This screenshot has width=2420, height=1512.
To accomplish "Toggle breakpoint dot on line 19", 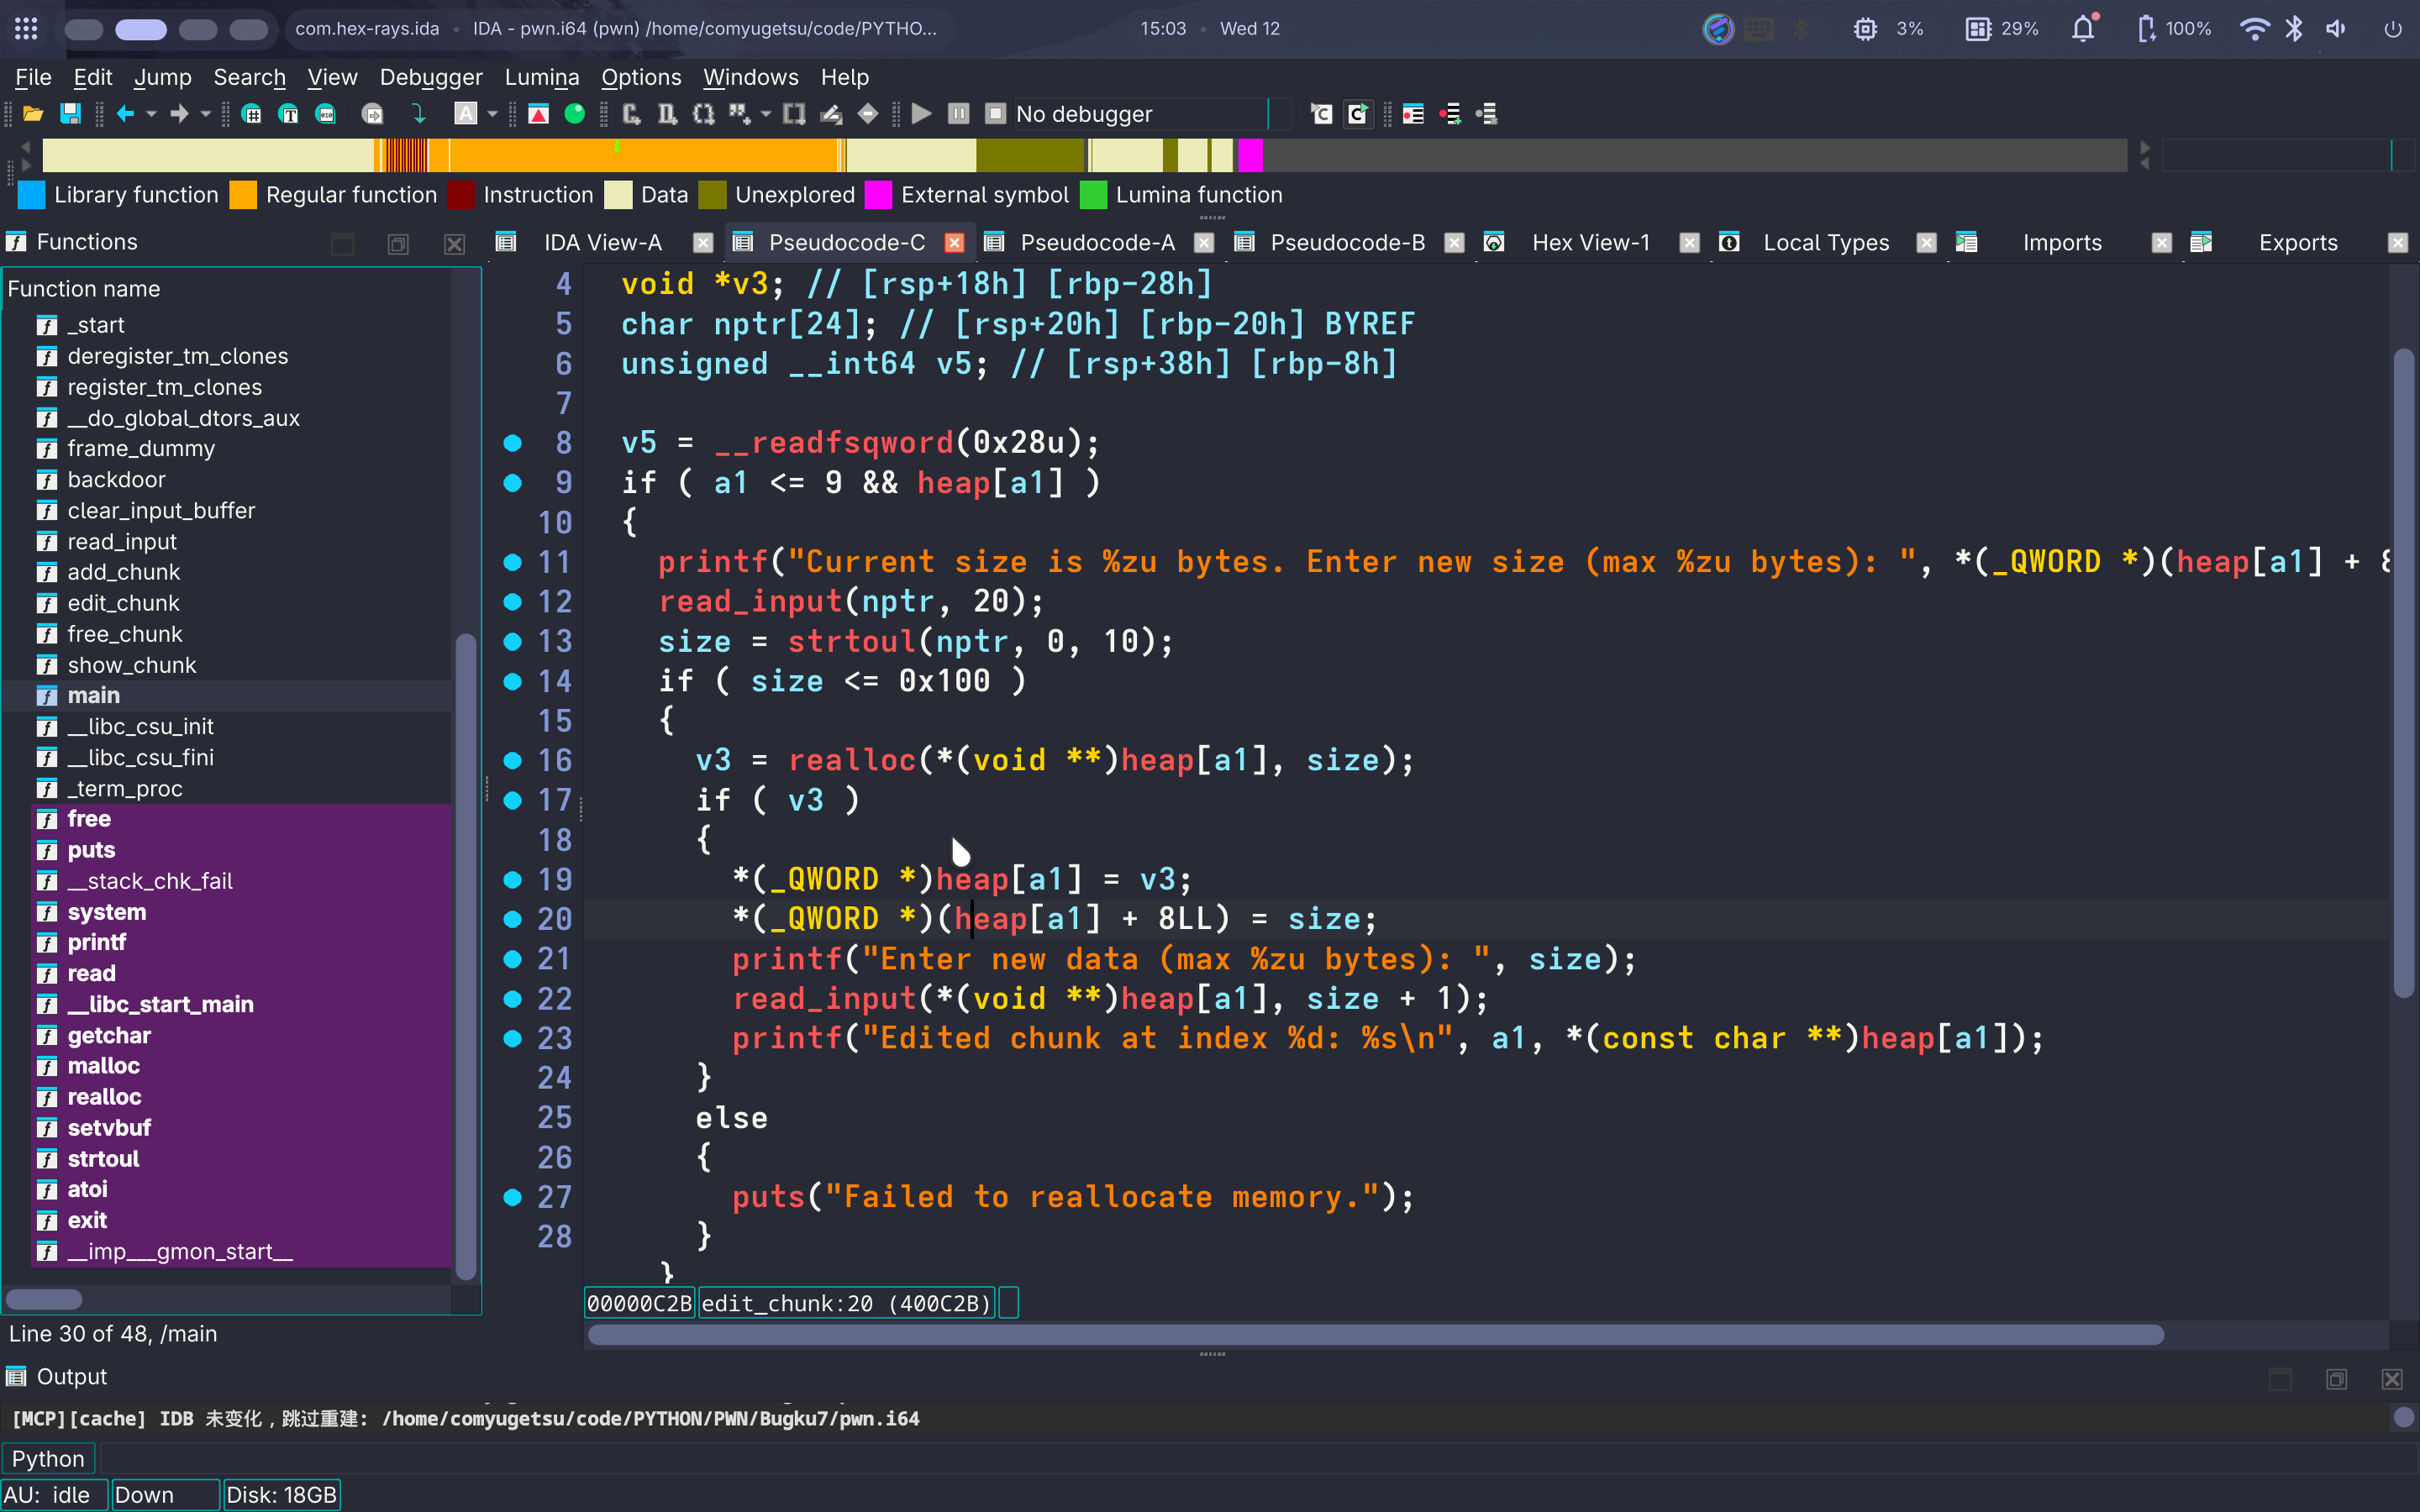I will tap(512, 879).
